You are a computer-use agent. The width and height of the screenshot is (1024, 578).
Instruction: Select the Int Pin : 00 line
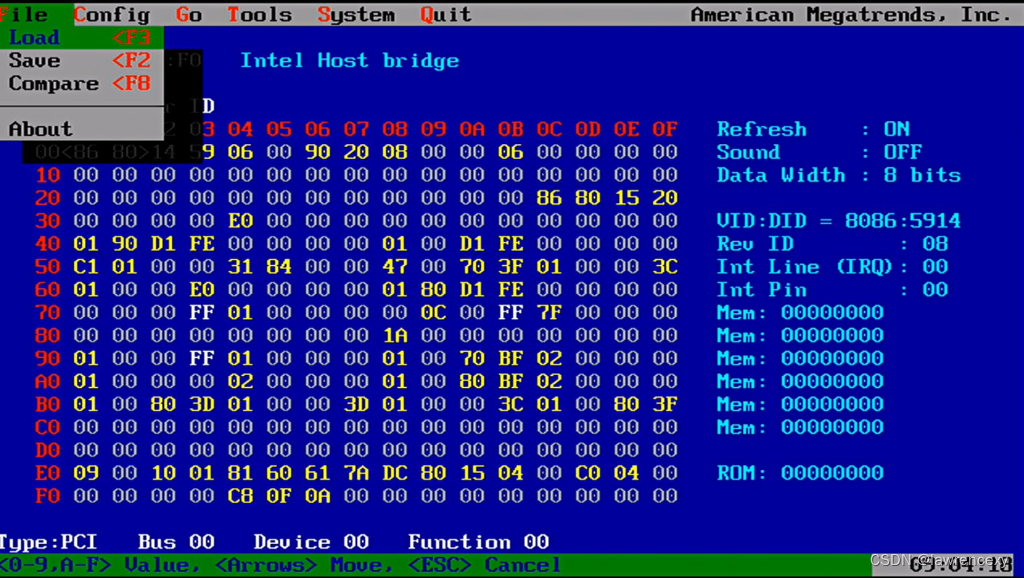[832, 289]
